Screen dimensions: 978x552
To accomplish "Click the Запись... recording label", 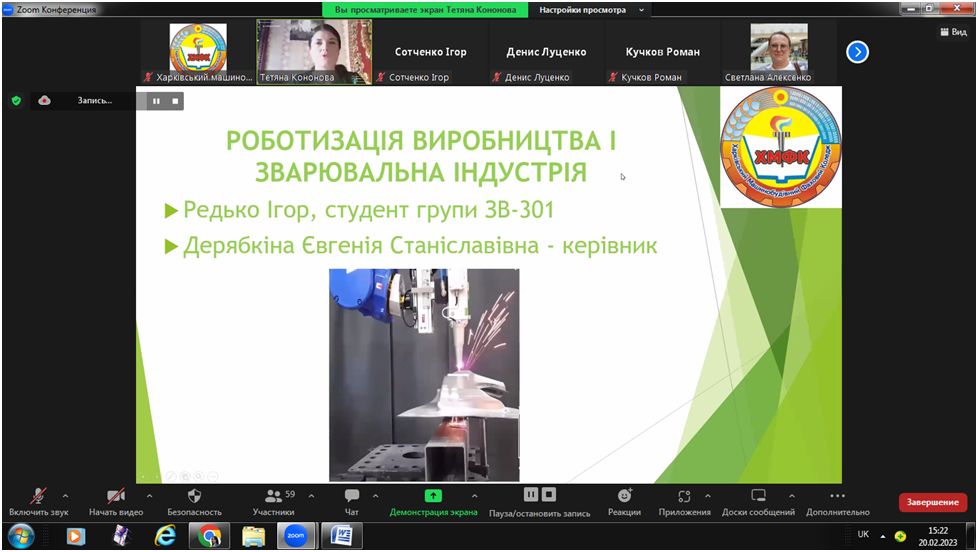I will coord(95,100).
